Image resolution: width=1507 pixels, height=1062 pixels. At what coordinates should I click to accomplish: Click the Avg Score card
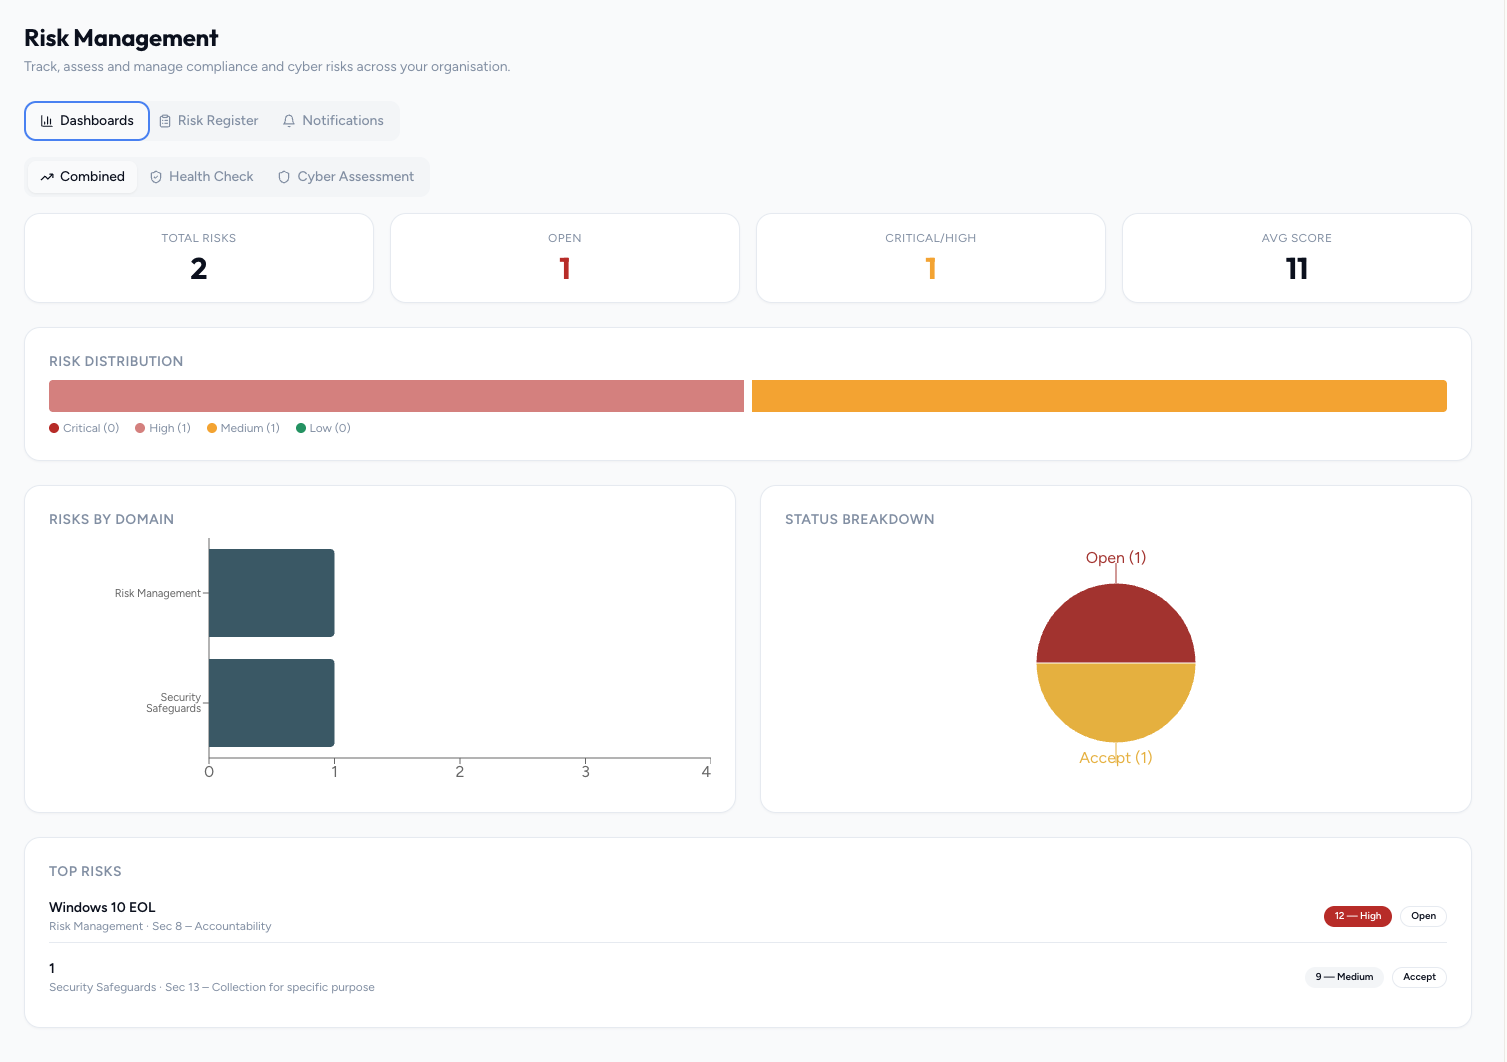(x=1297, y=258)
